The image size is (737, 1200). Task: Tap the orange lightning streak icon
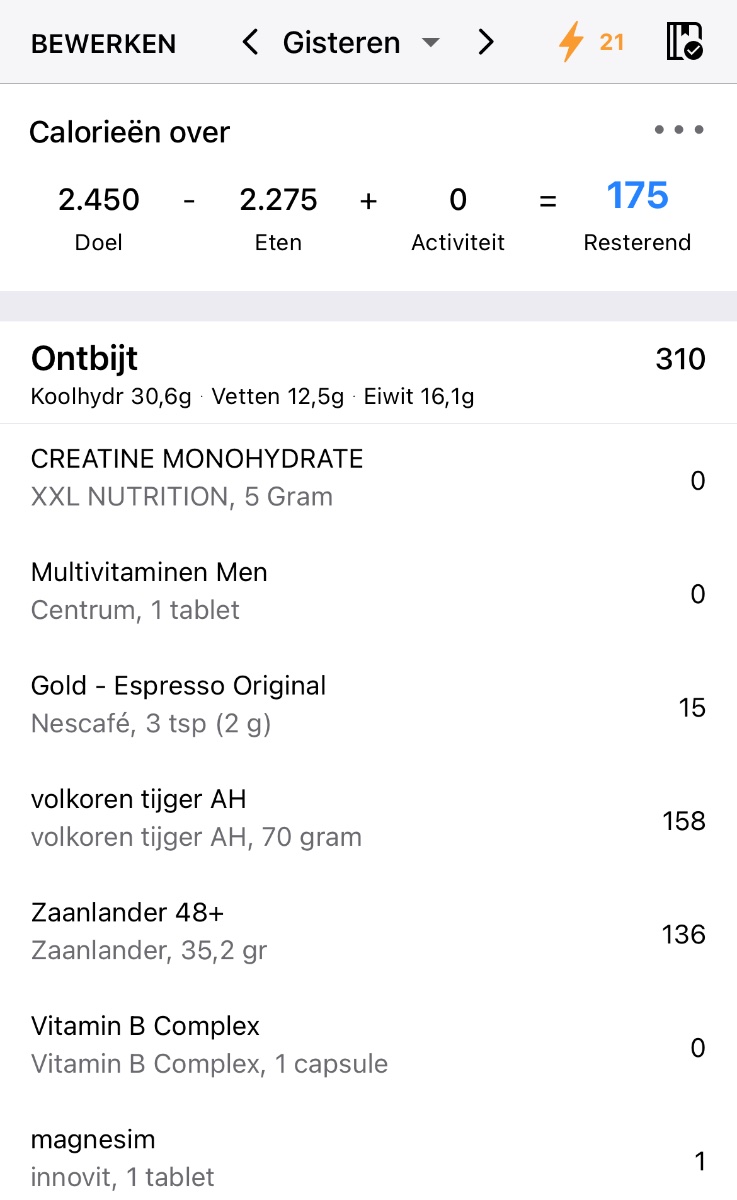(x=571, y=43)
